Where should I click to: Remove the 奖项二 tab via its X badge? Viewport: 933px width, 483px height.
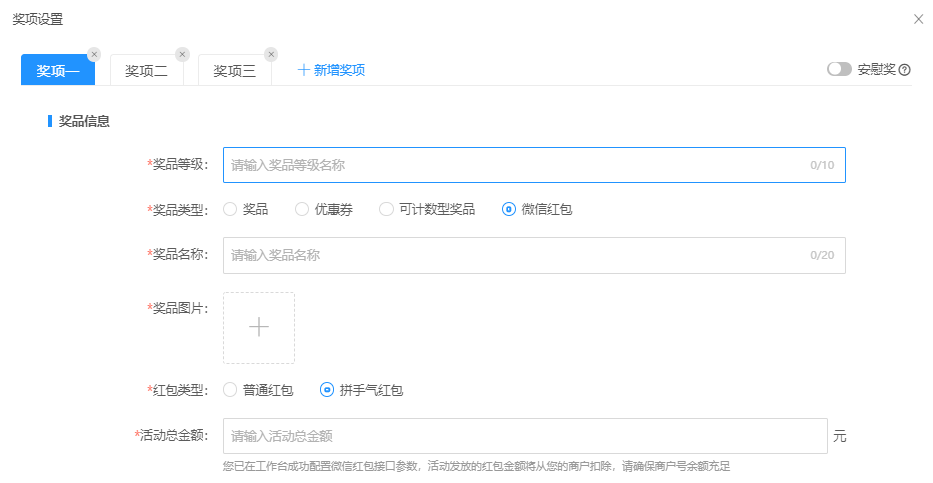coord(183,54)
